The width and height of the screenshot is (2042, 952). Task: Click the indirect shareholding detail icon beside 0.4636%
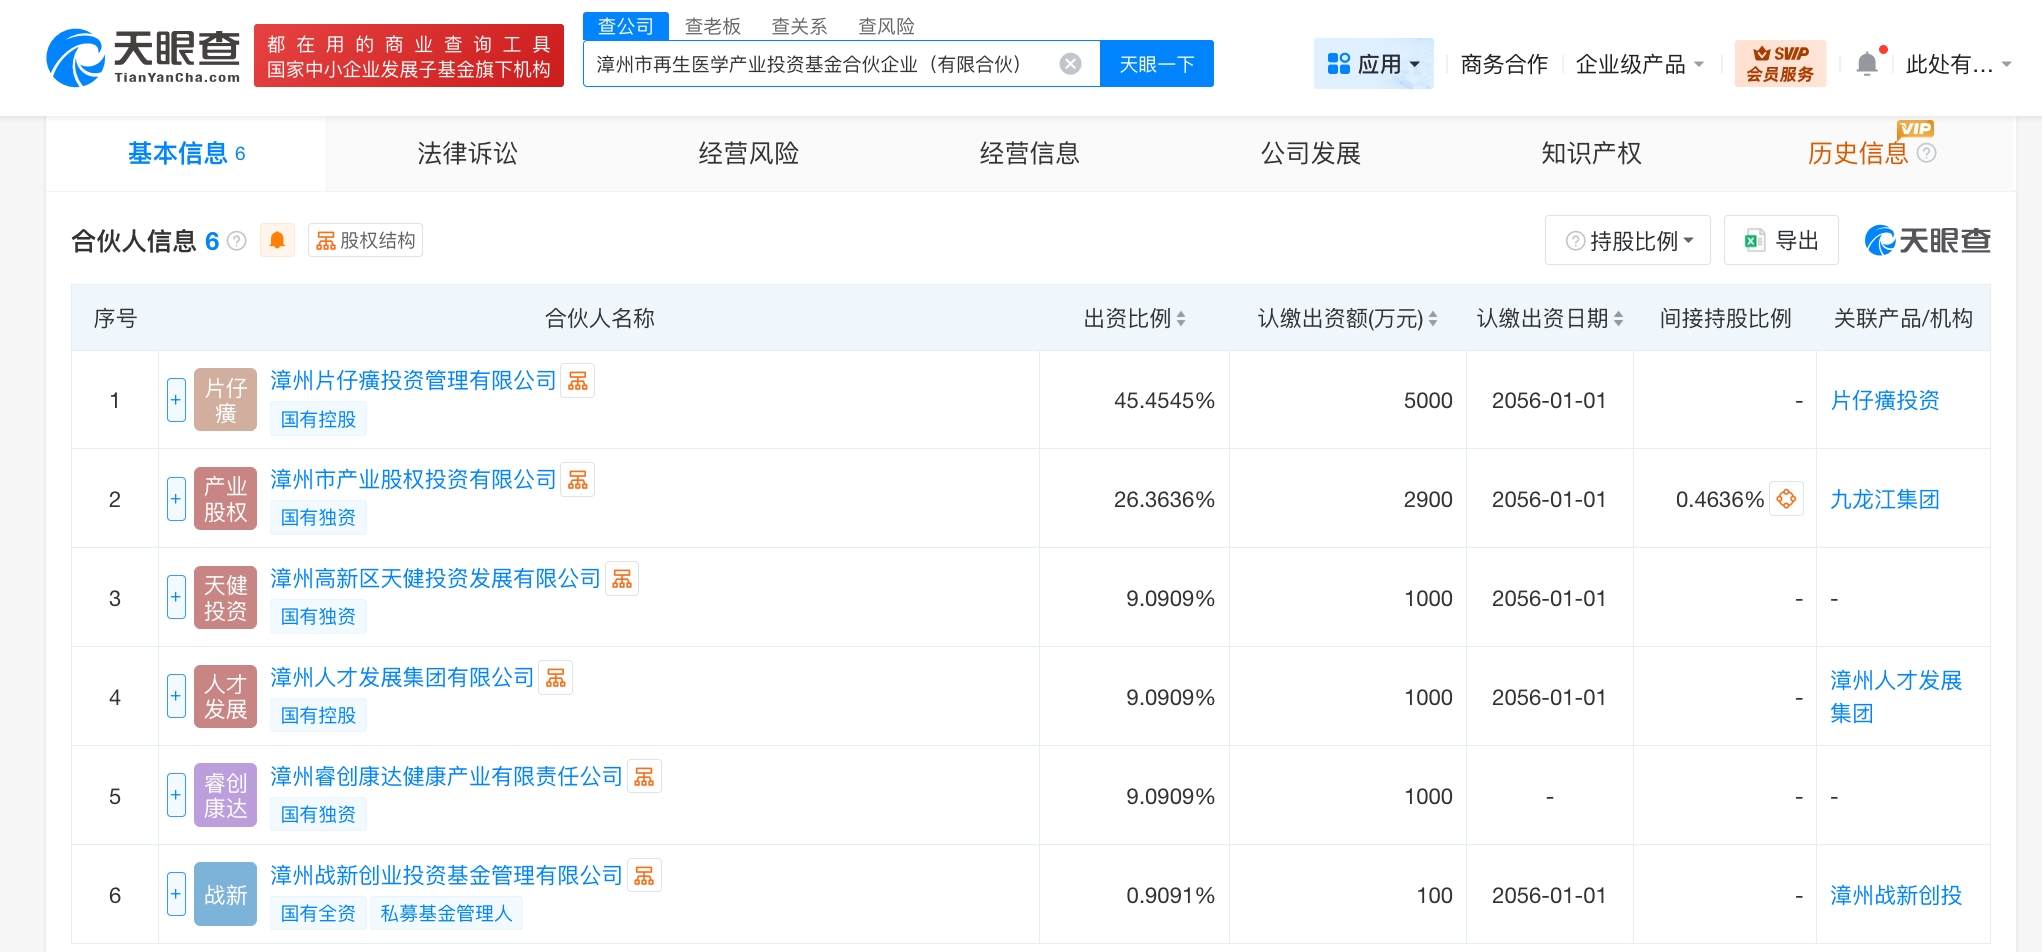coord(1786,499)
